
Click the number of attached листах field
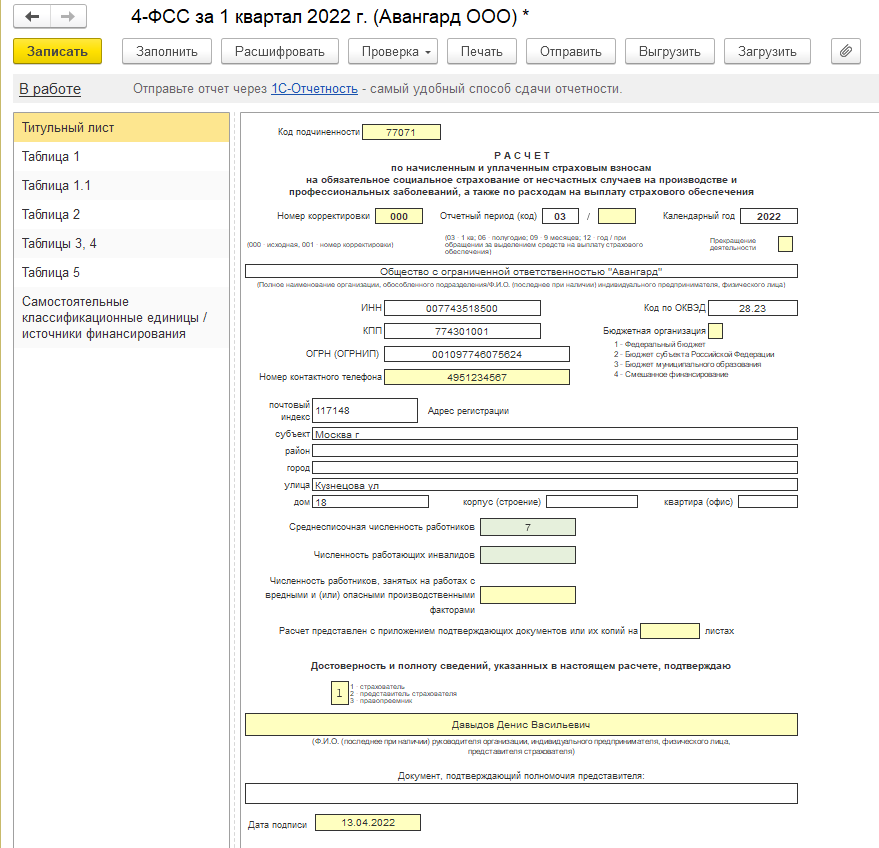click(x=670, y=631)
